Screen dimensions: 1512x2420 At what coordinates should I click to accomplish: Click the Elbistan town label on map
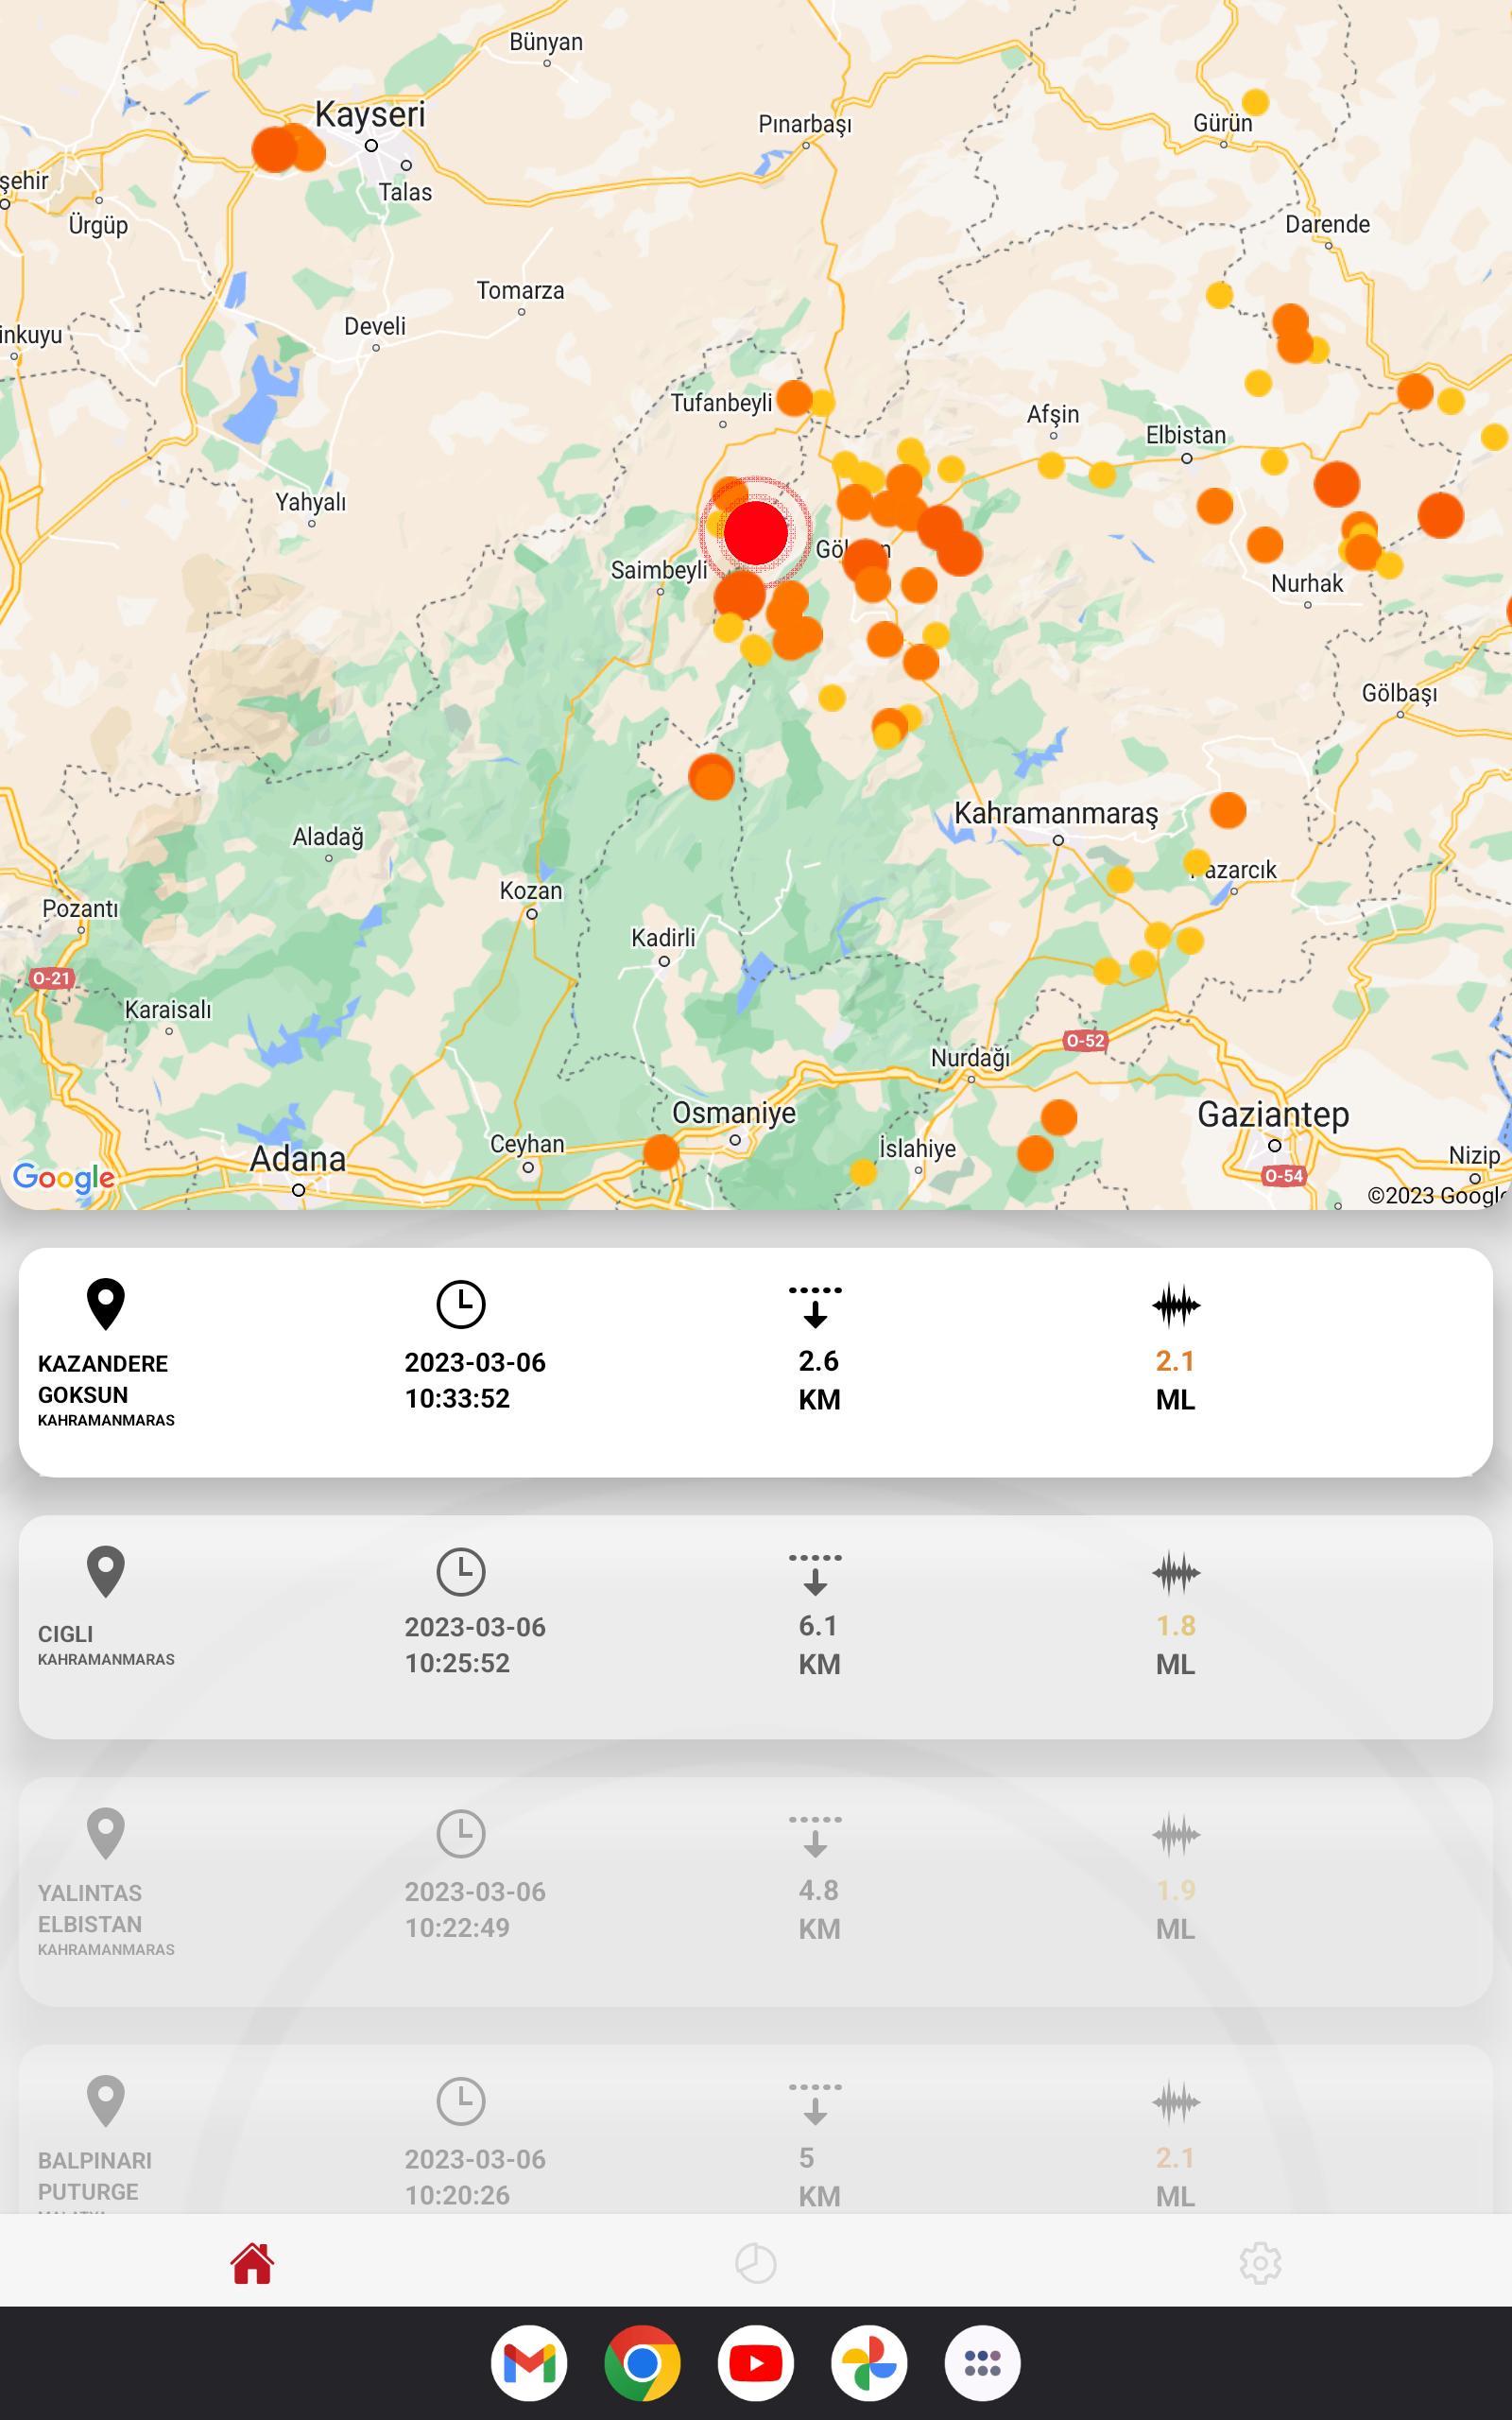(x=1185, y=435)
